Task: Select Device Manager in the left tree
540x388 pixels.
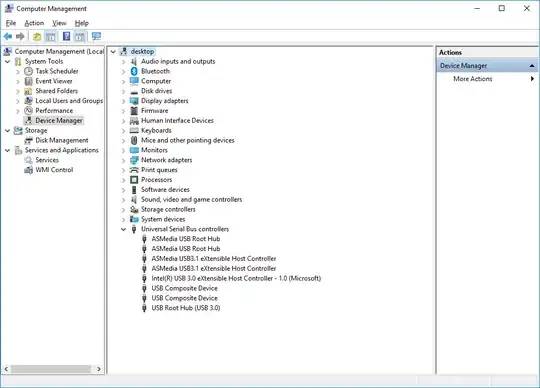Action: pos(59,120)
